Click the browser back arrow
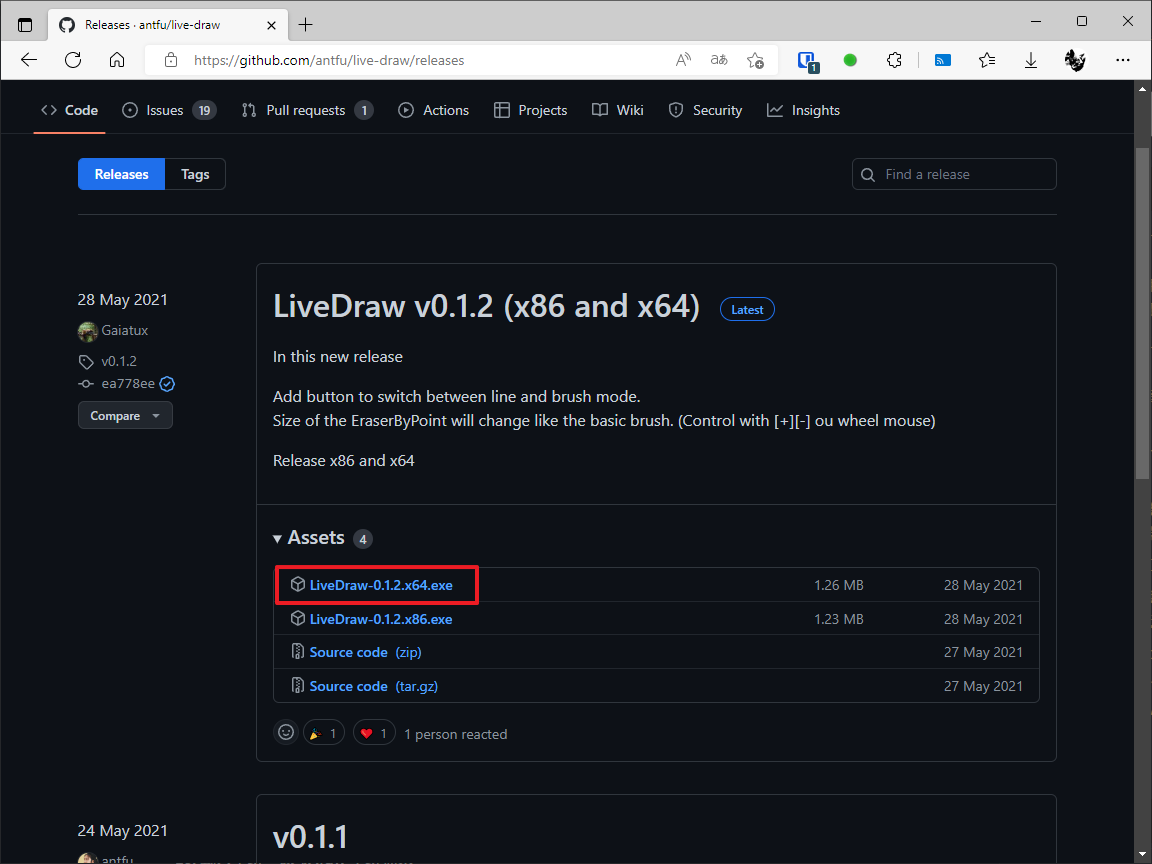This screenshot has height=864, width=1152. tap(29, 60)
